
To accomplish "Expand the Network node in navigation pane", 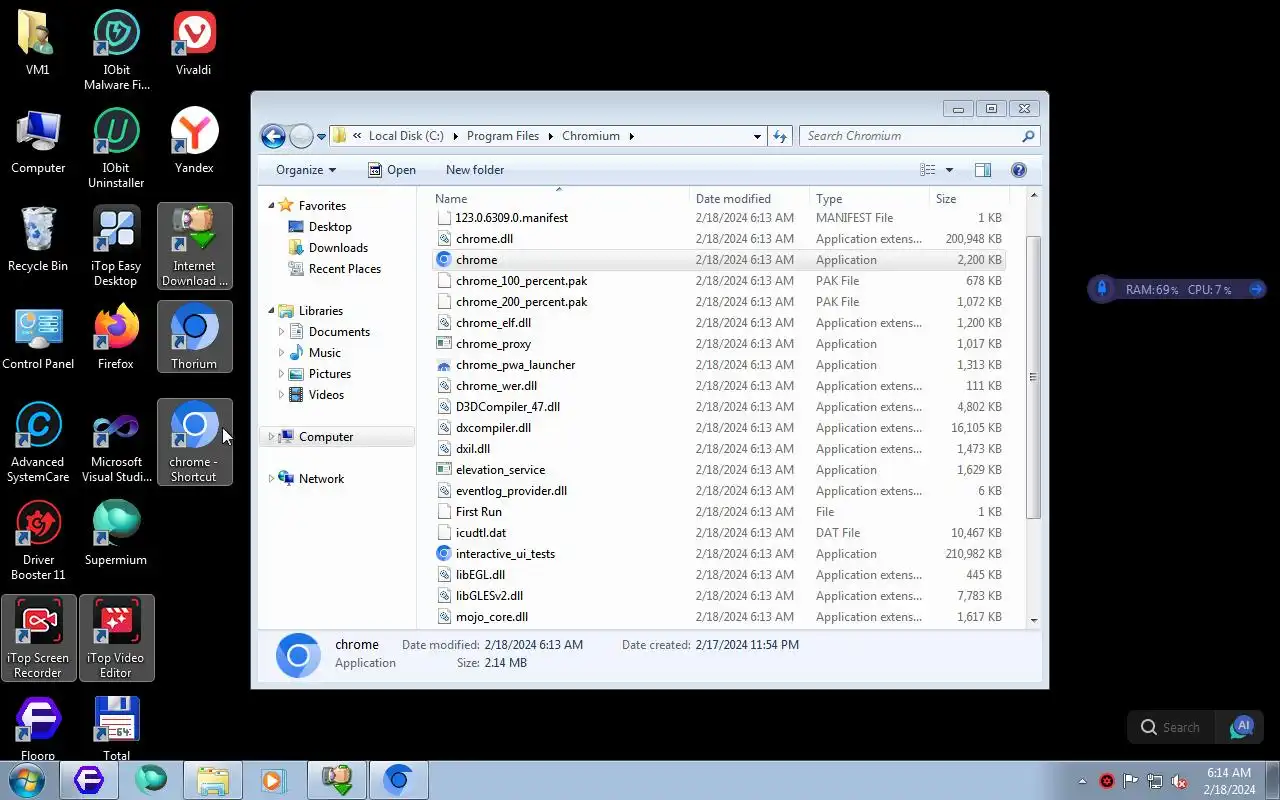I will coord(271,479).
